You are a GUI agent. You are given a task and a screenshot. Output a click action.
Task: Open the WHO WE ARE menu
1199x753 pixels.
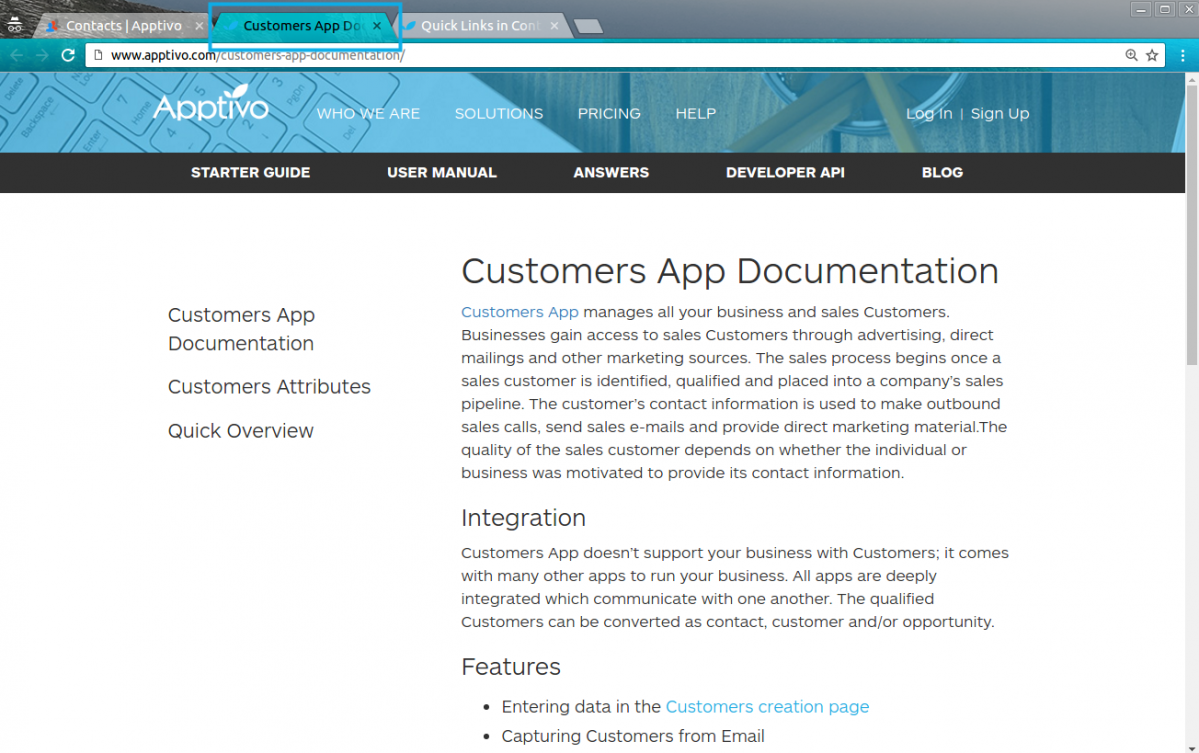coord(369,113)
